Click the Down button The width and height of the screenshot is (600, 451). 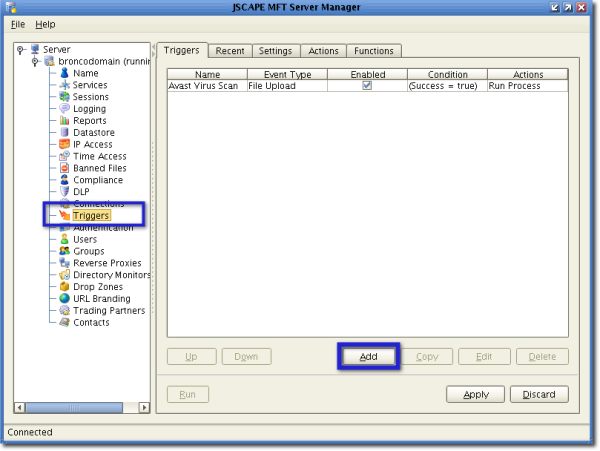246,357
